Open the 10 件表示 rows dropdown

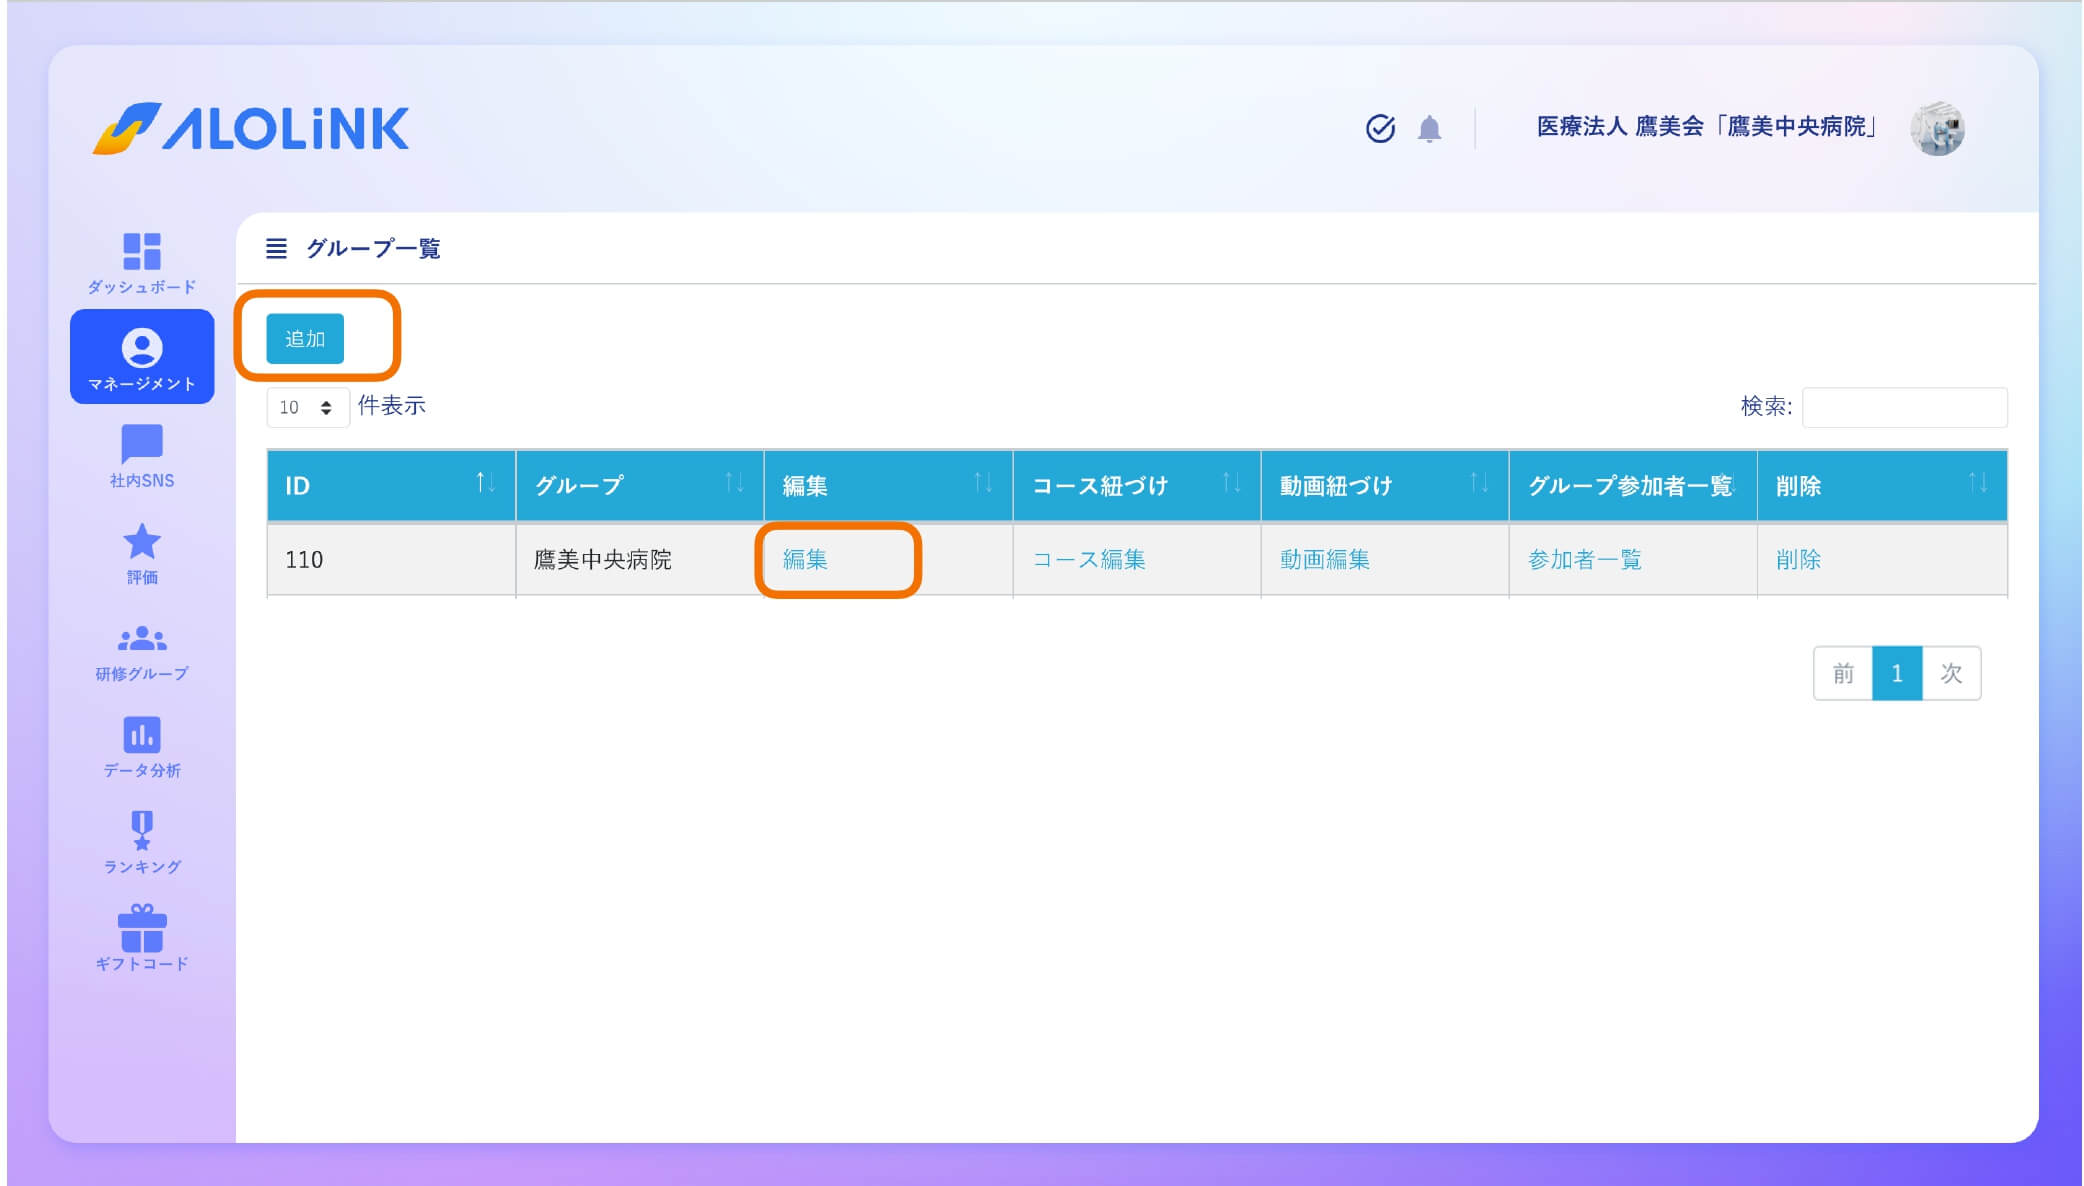click(x=306, y=407)
